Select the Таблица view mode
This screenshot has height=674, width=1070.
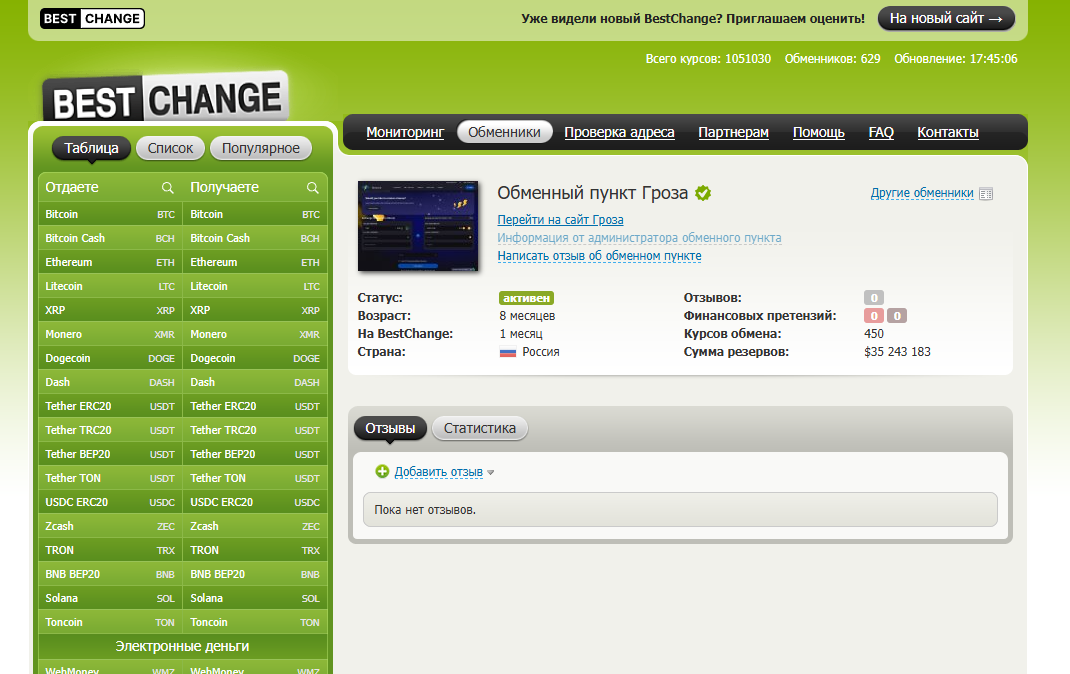[91, 148]
